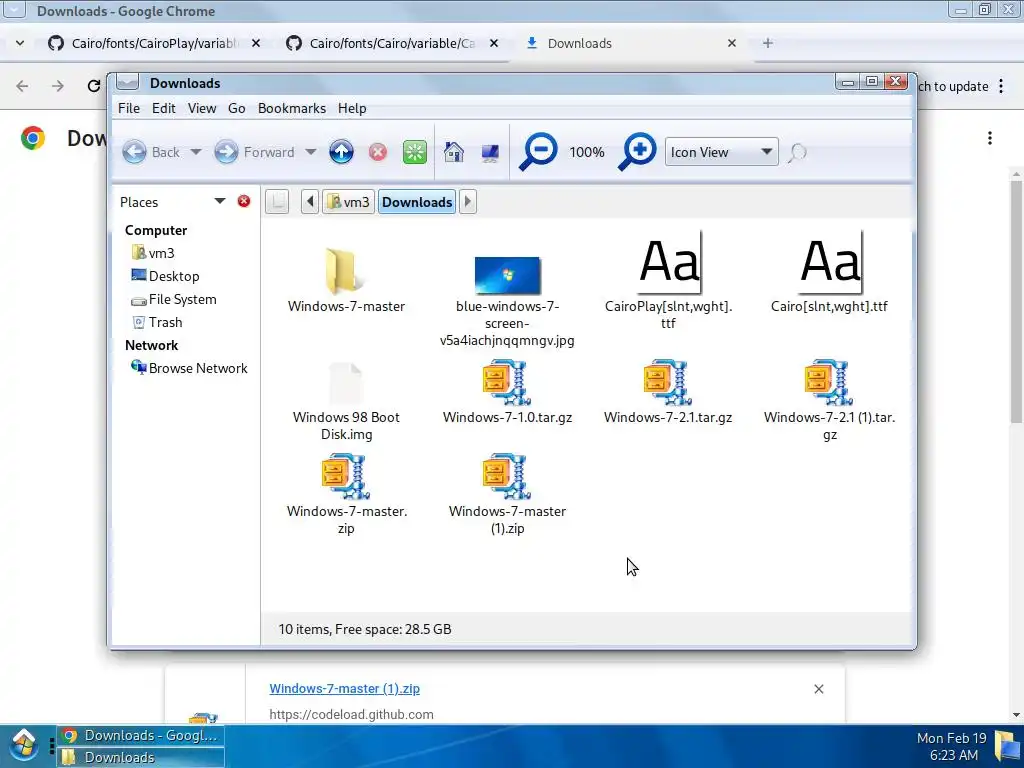Close the Places side pane
Viewport: 1024px width, 768px height.
(244, 201)
